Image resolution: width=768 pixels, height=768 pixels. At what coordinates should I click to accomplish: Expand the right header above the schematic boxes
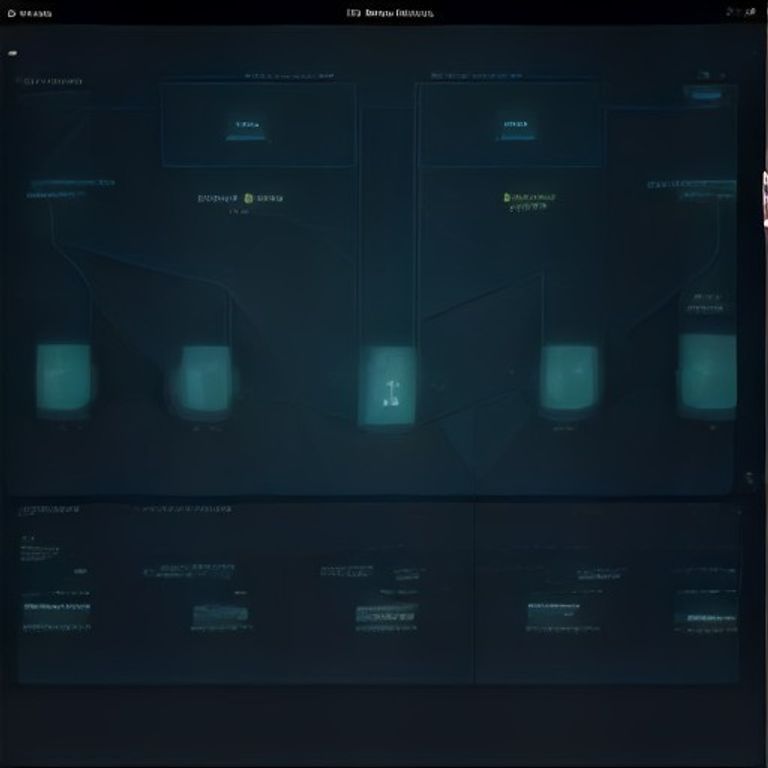476,76
